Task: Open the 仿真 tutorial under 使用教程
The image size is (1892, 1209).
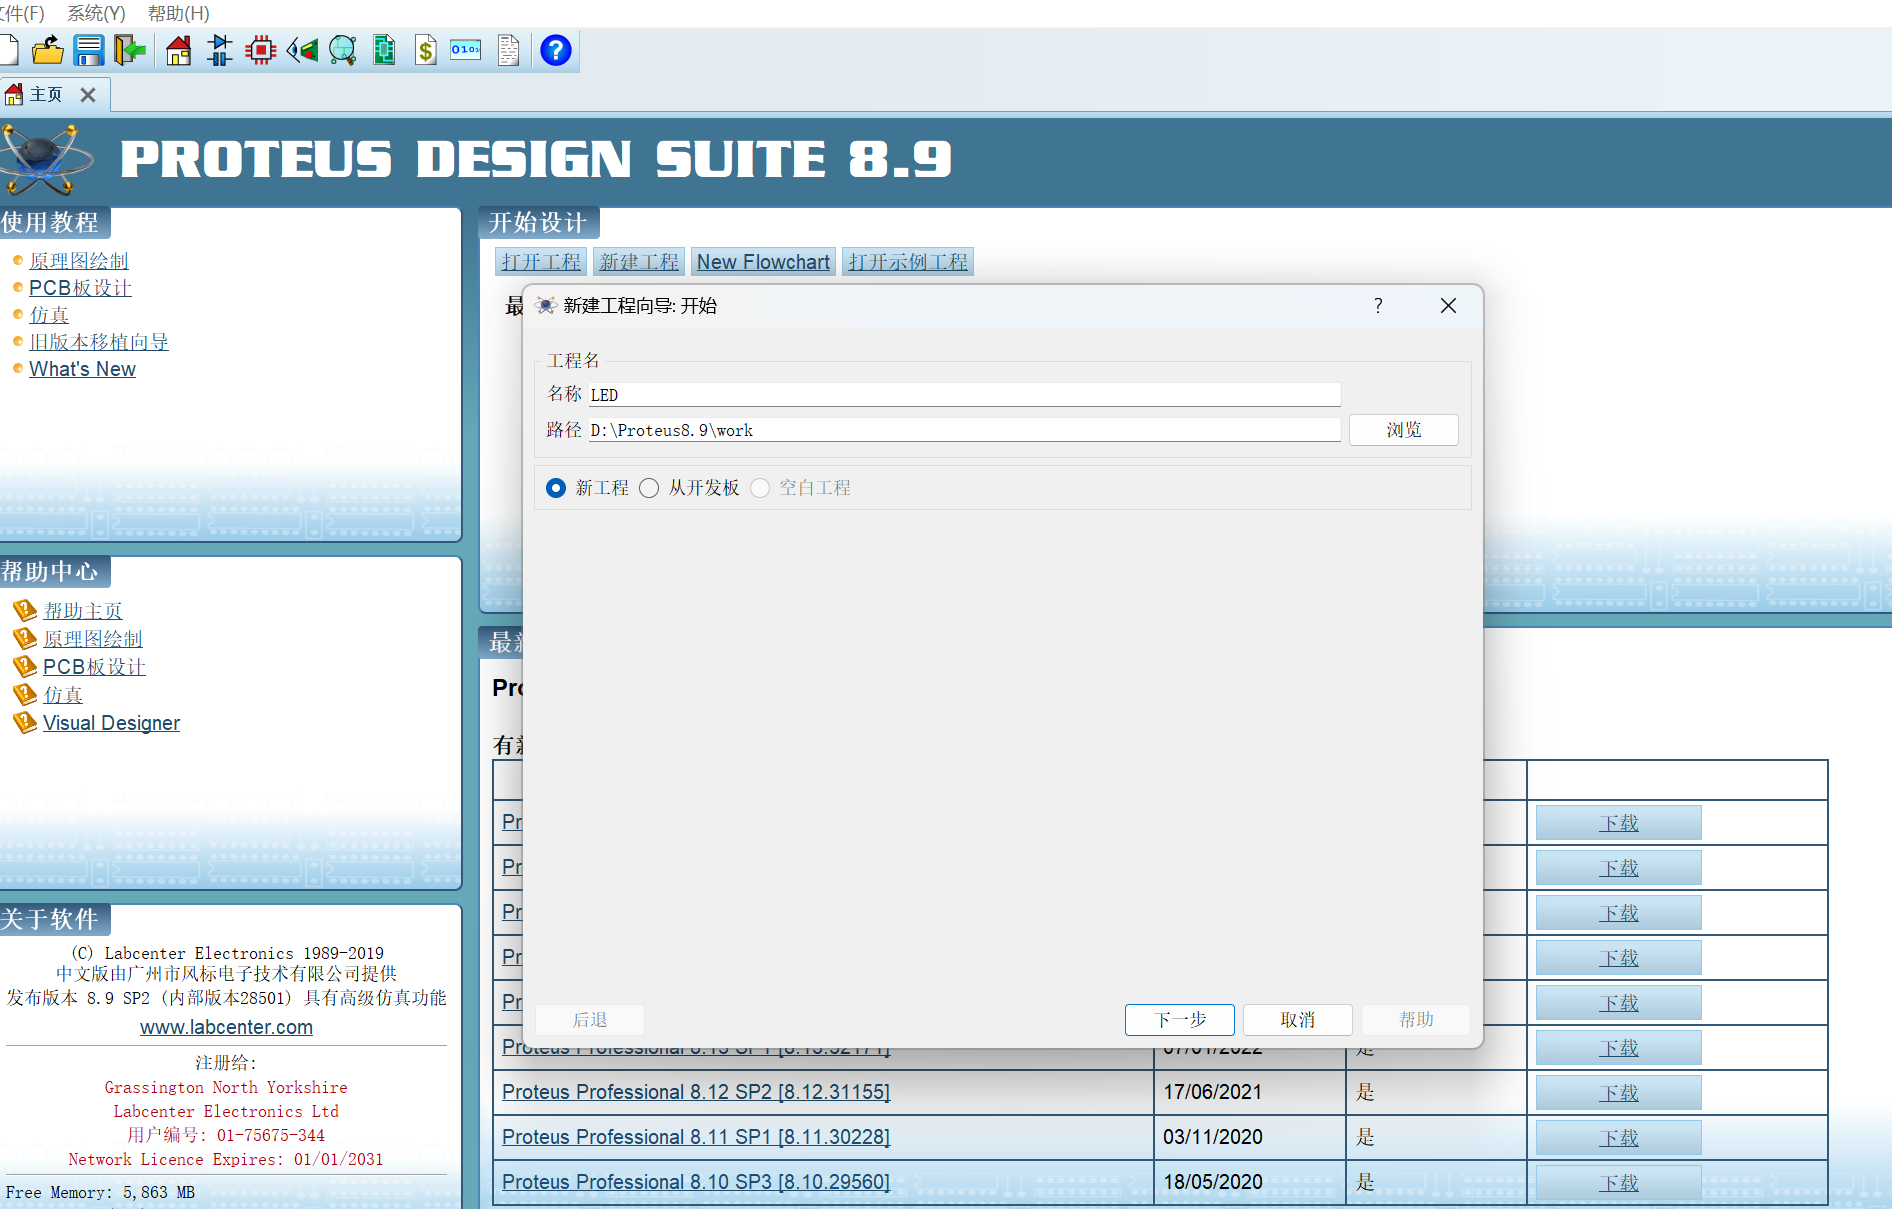Action: [x=49, y=315]
